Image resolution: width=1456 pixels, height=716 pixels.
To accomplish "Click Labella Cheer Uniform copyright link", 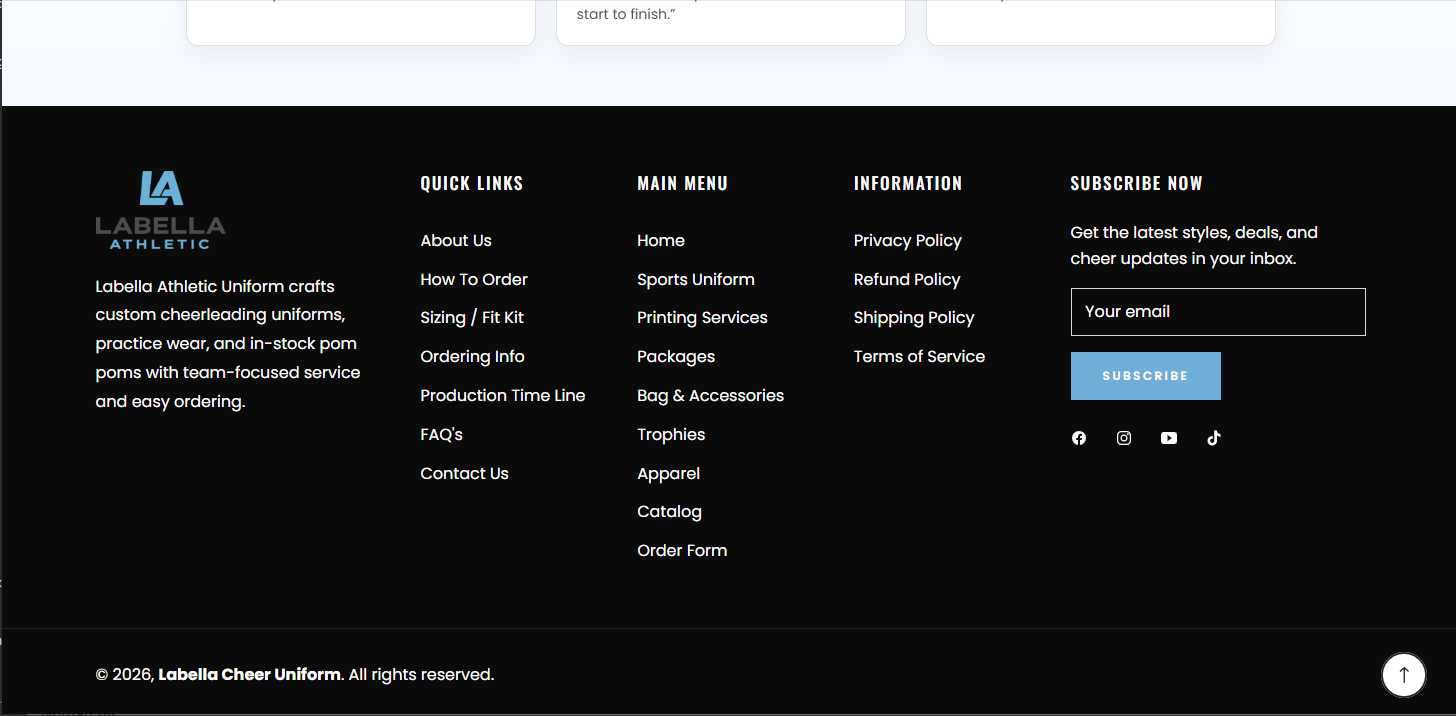I will pyautogui.click(x=250, y=675).
